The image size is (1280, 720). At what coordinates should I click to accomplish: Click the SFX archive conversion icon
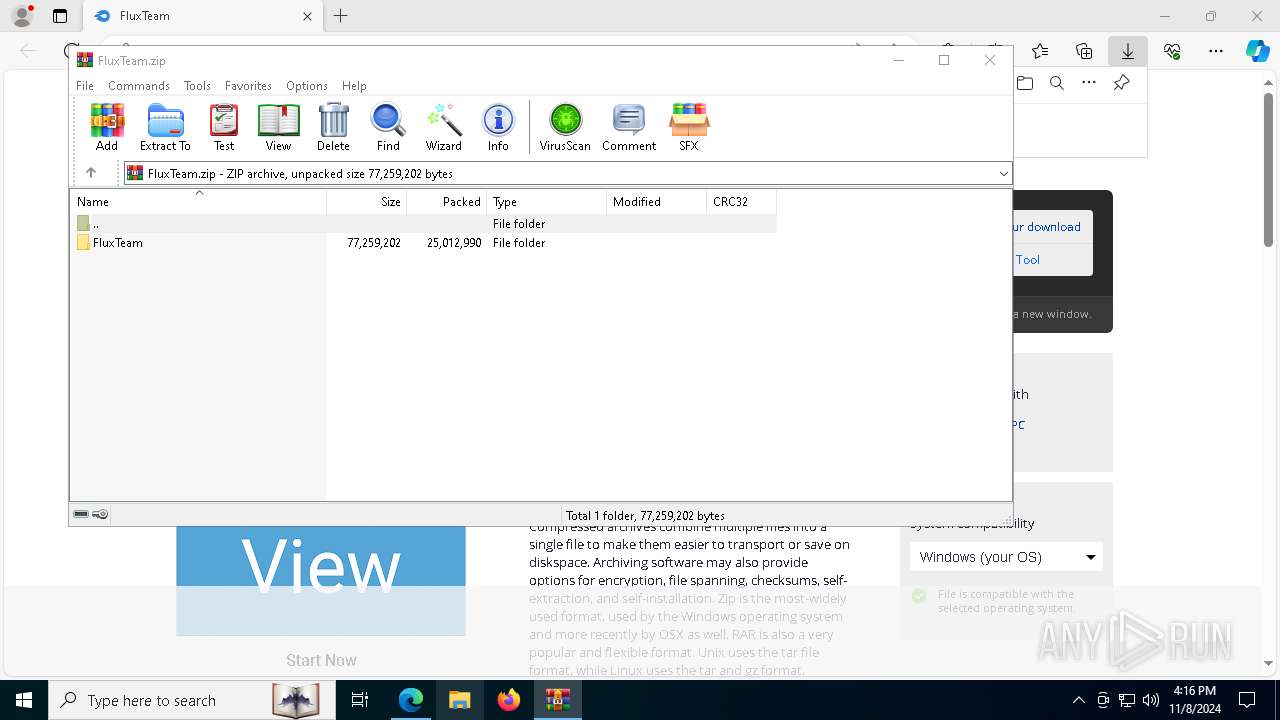point(689,127)
